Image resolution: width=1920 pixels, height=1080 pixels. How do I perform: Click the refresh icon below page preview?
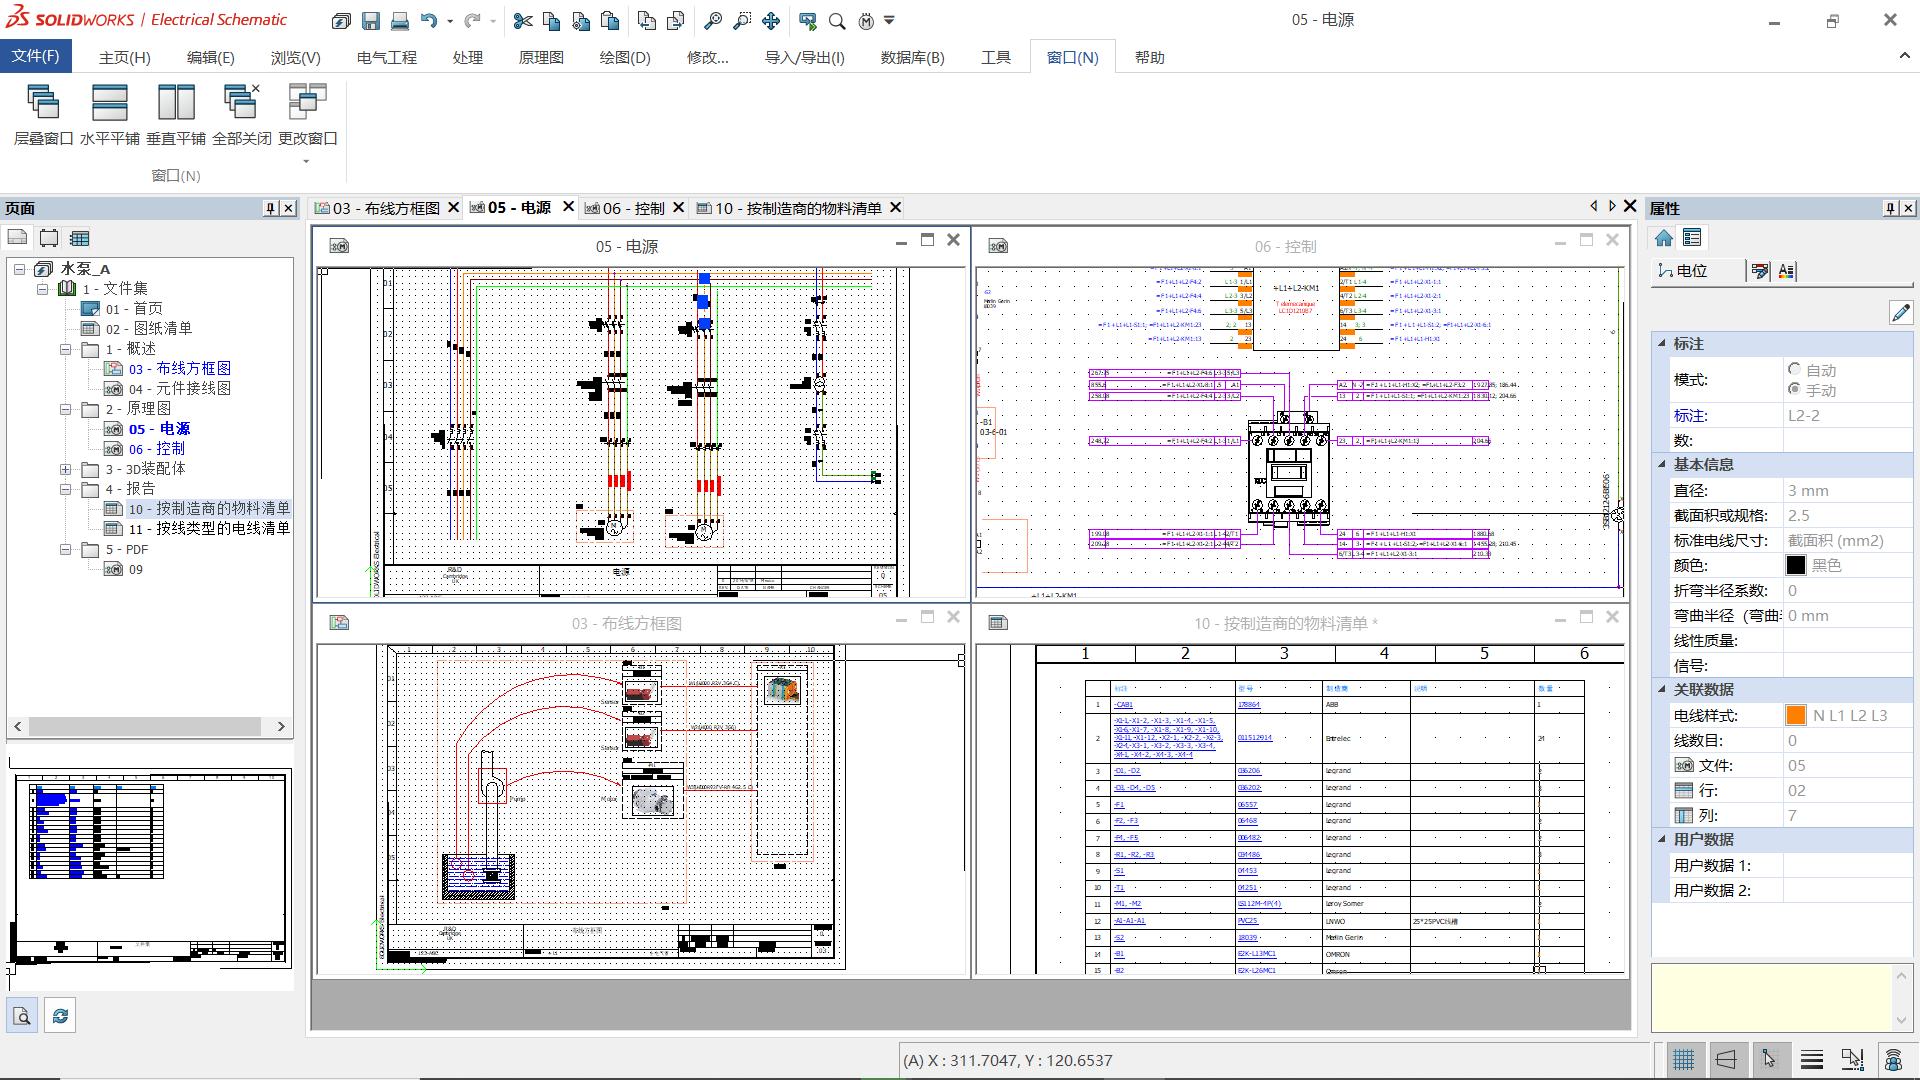pyautogui.click(x=60, y=1016)
